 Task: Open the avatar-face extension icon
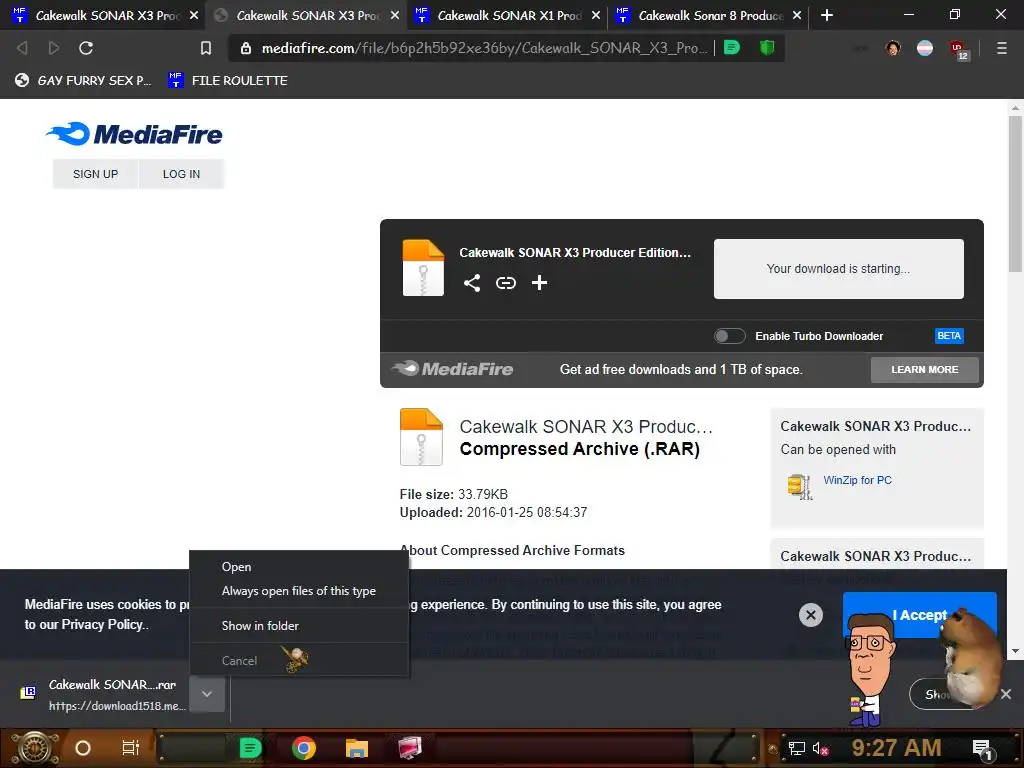tap(893, 48)
